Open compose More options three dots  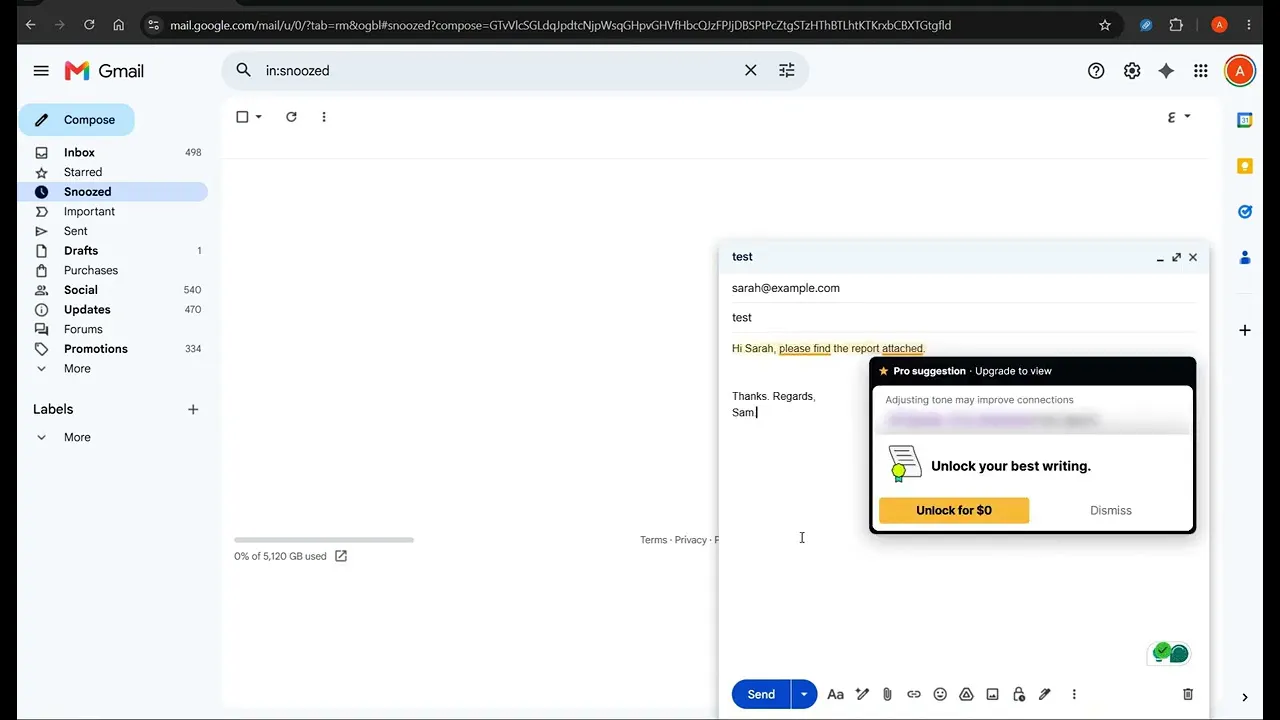coord(1074,694)
